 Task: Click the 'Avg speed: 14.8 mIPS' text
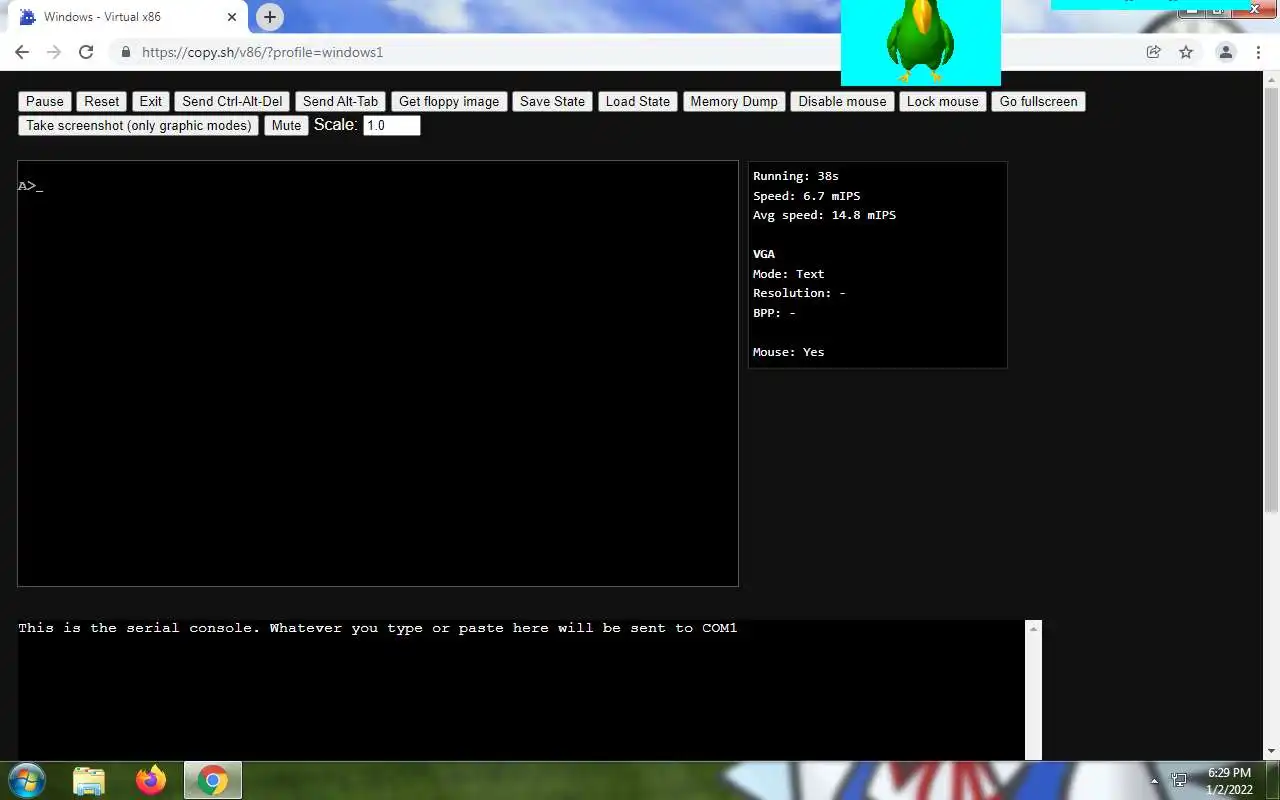click(x=824, y=215)
